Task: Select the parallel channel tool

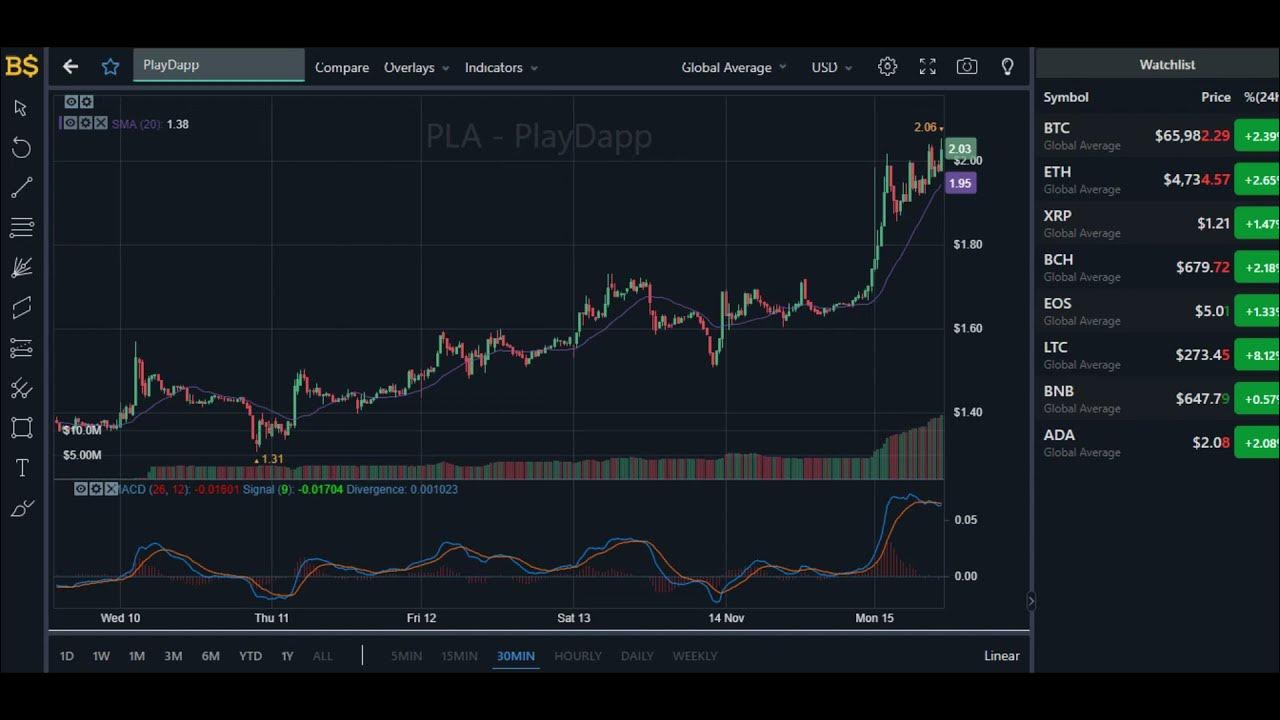Action: 21,308
